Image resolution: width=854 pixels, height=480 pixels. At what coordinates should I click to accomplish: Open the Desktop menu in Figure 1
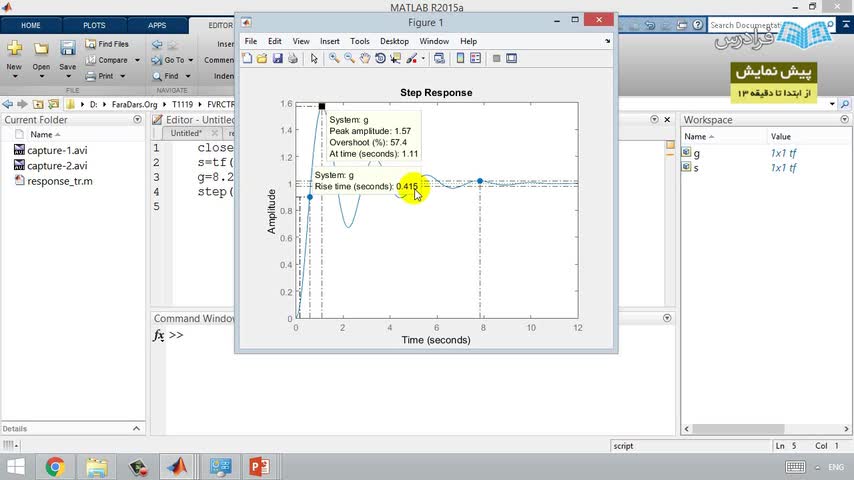click(394, 41)
